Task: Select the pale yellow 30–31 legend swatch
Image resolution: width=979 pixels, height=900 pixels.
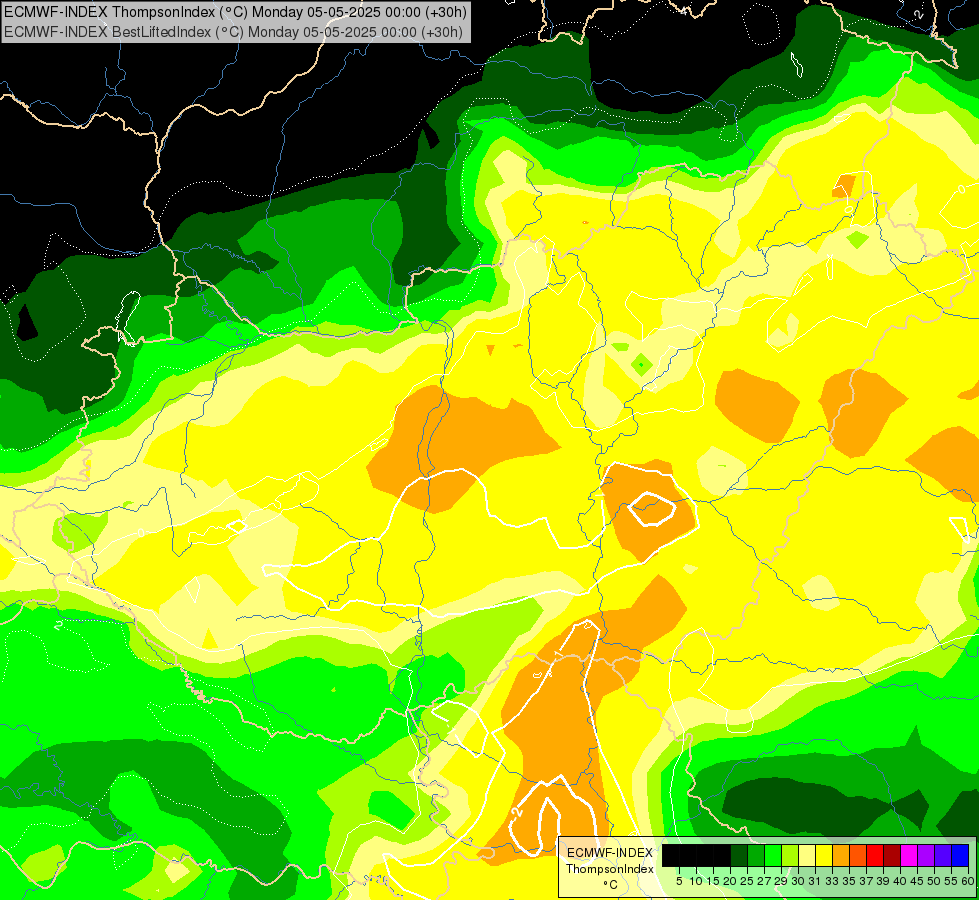Action: pos(807,855)
